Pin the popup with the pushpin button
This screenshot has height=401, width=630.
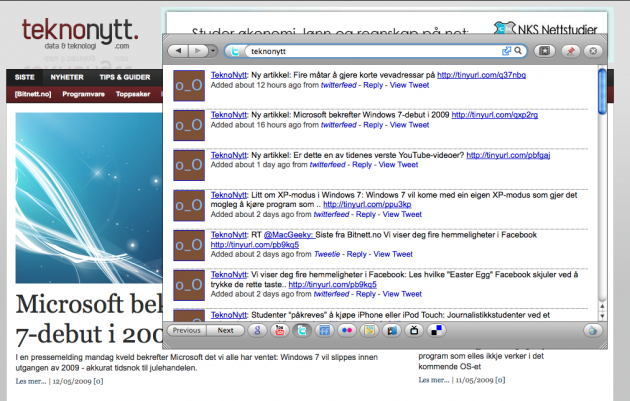coord(570,51)
